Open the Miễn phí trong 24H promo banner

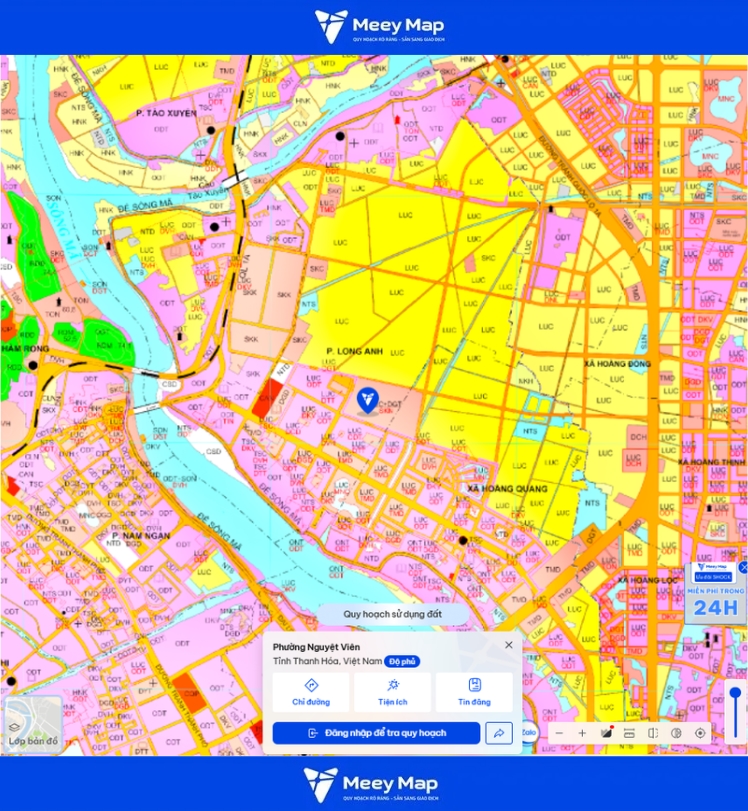click(x=716, y=593)
